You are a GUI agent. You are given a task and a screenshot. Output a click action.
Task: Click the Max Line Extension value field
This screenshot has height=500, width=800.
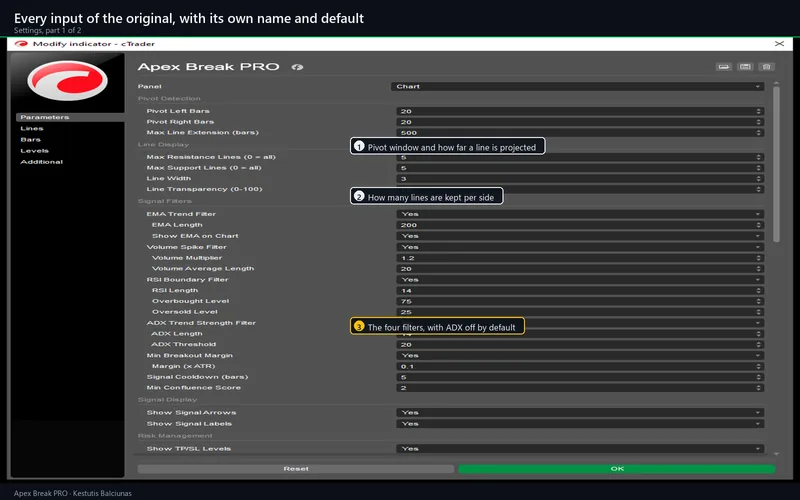pos(580,133)
